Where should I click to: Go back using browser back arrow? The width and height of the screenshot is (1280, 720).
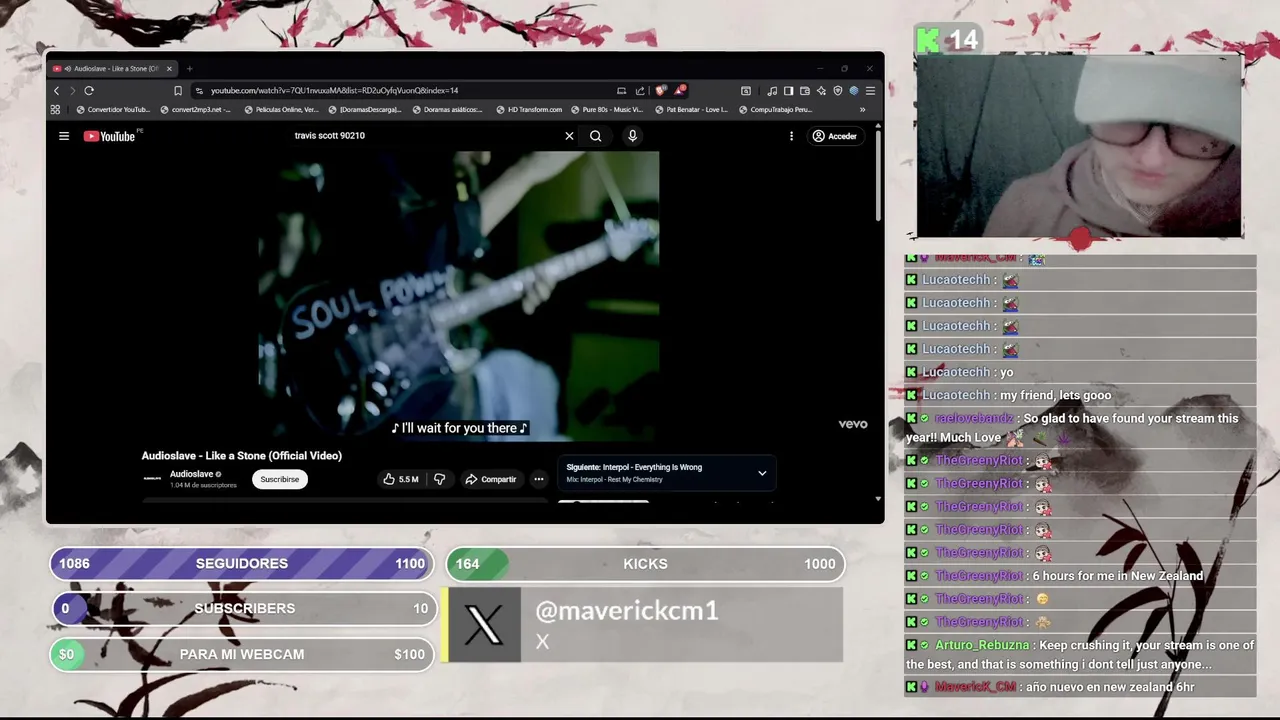coord(56,90)
